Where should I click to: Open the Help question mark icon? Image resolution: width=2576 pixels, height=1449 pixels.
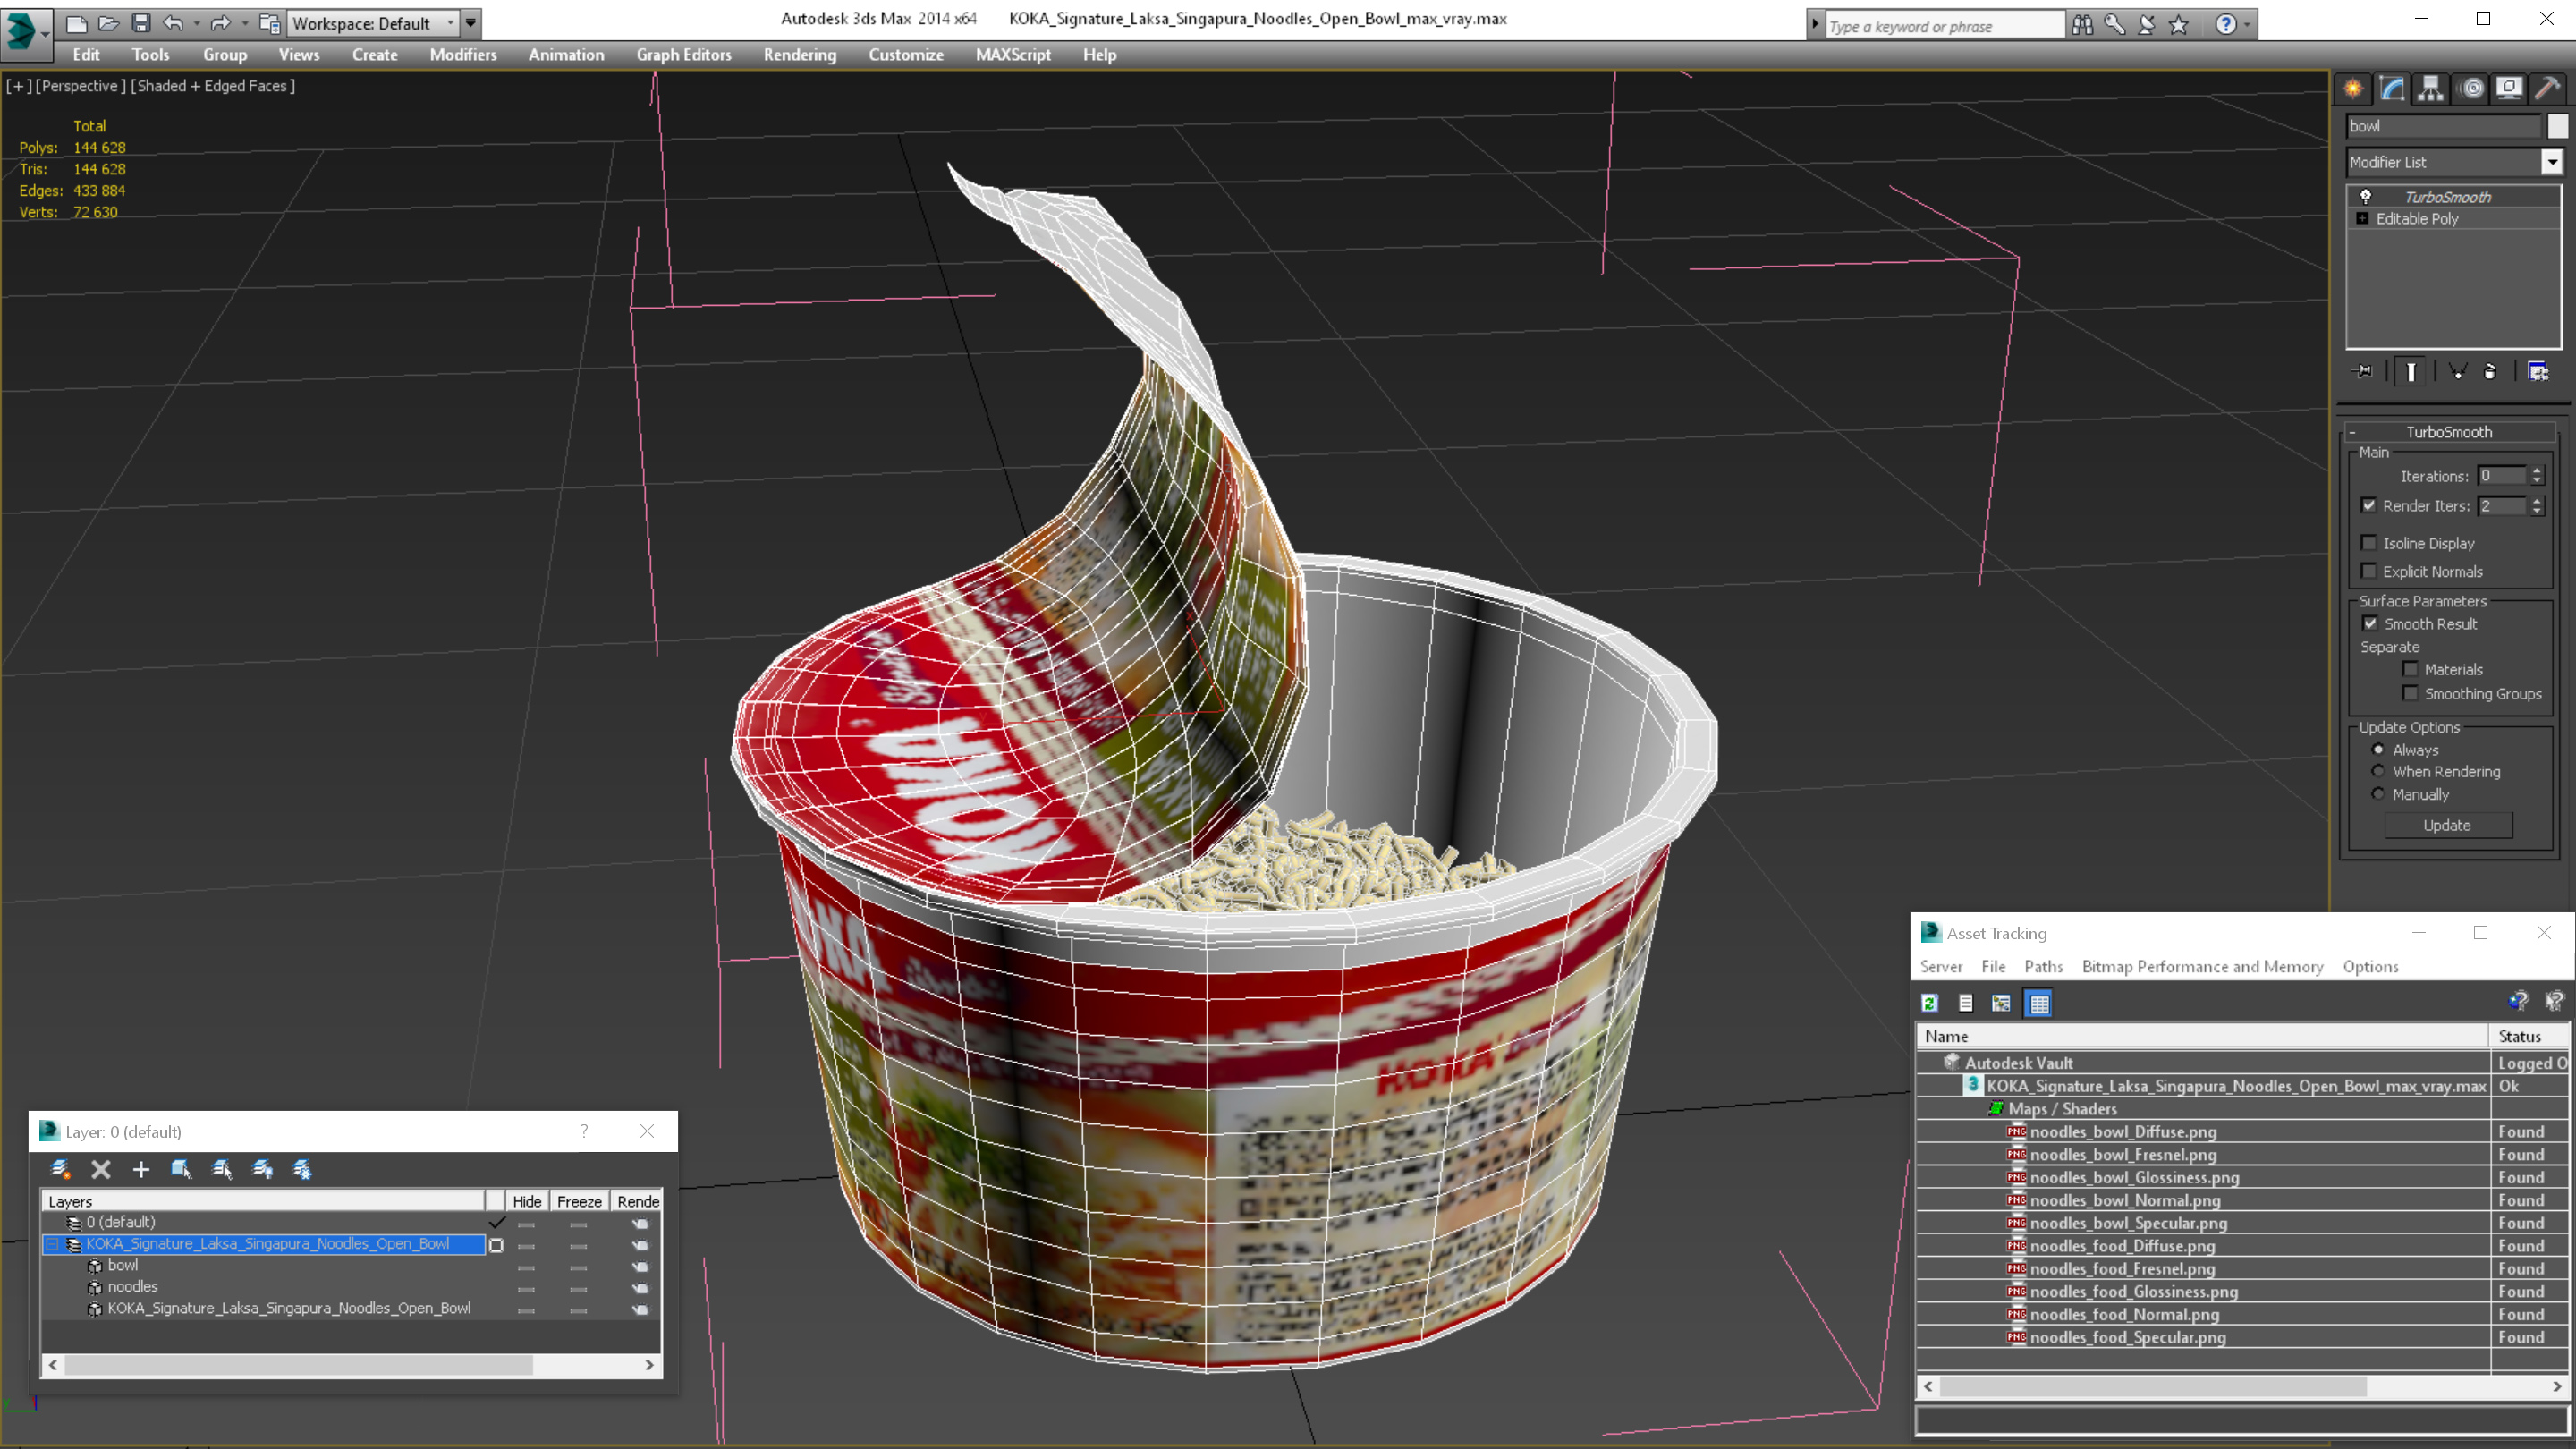(2225, 25)
